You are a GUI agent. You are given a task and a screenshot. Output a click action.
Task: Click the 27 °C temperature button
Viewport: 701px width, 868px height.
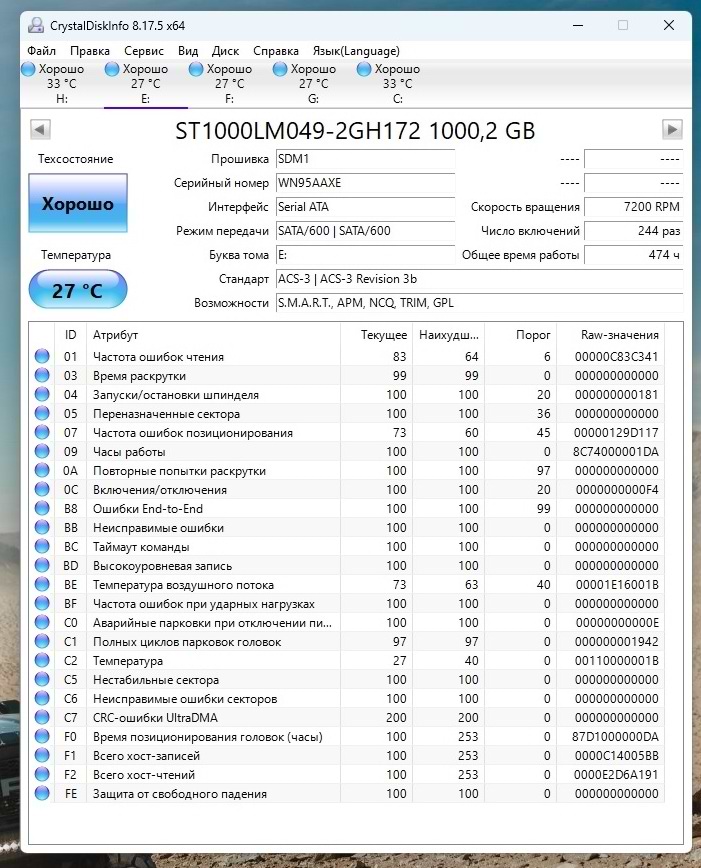78,289
